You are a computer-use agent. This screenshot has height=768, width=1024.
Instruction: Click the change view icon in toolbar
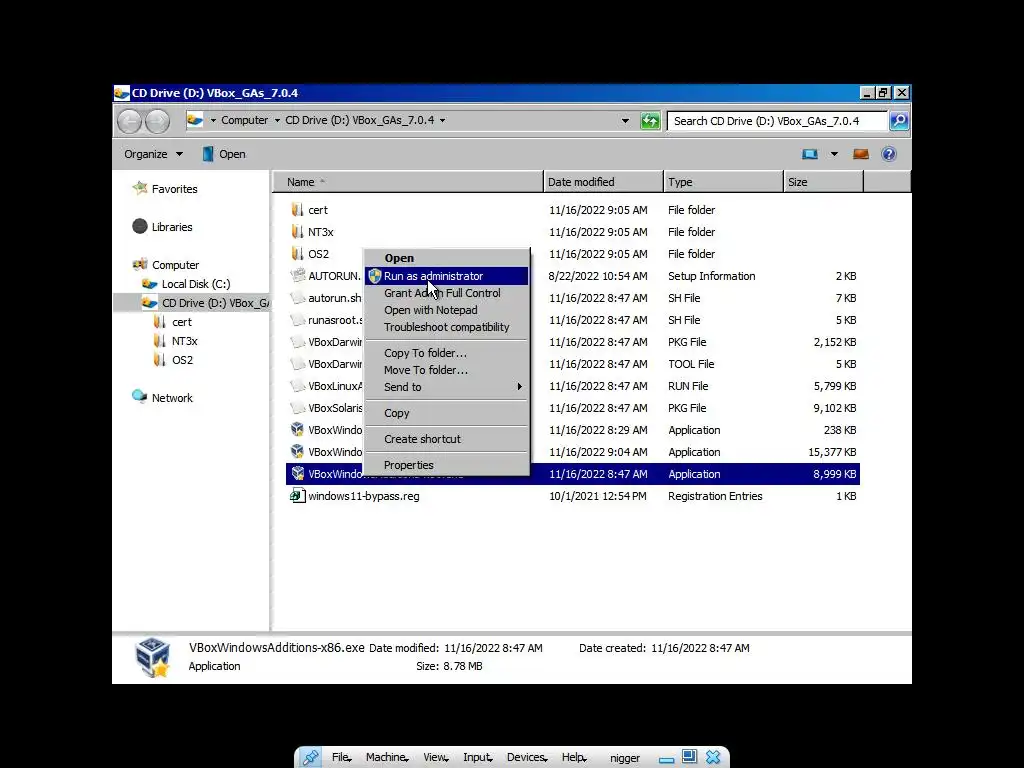point(810,154)
